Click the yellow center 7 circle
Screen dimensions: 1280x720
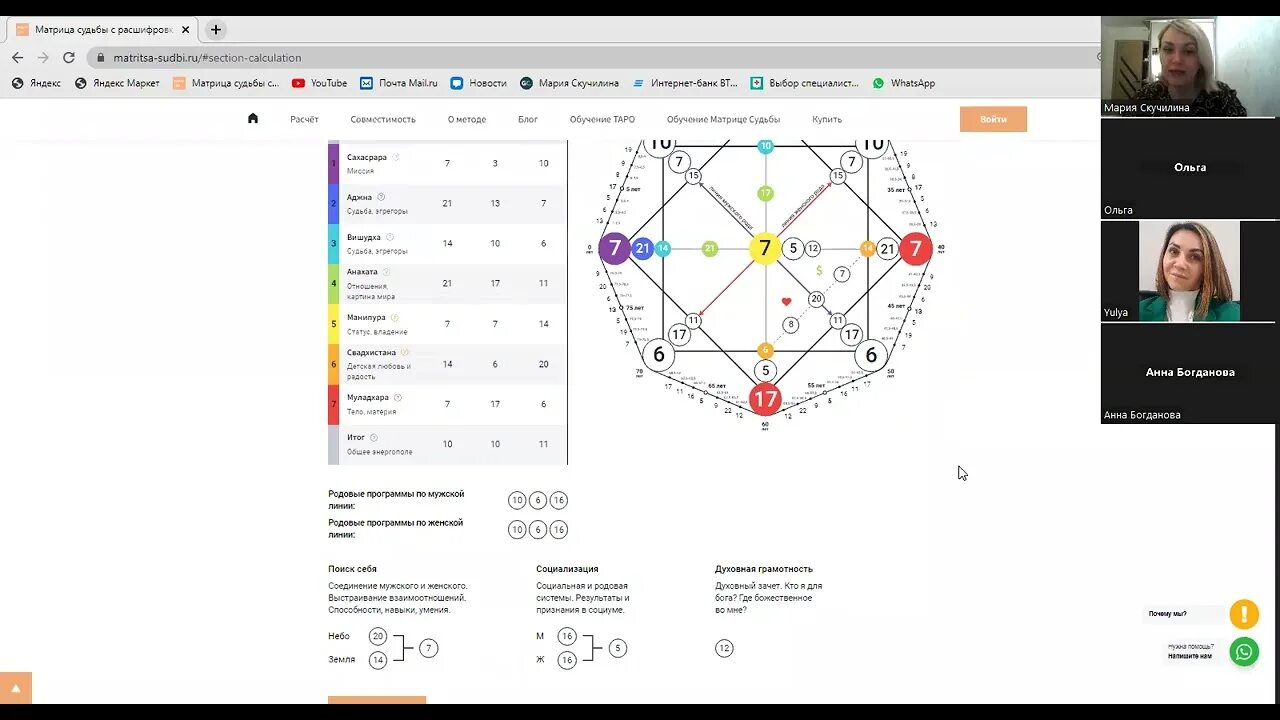(765, 248)
